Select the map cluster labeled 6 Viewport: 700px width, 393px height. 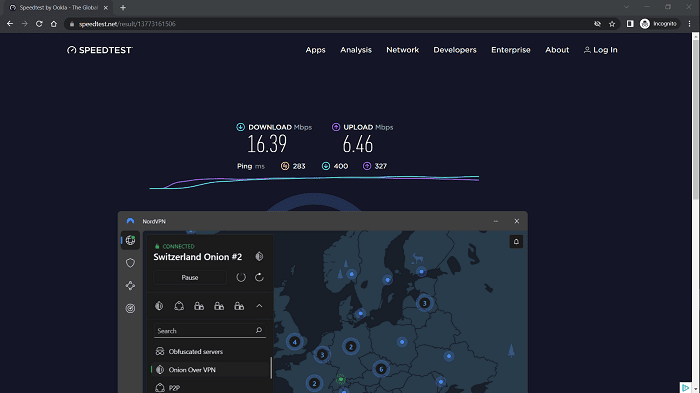click(381, 369)
